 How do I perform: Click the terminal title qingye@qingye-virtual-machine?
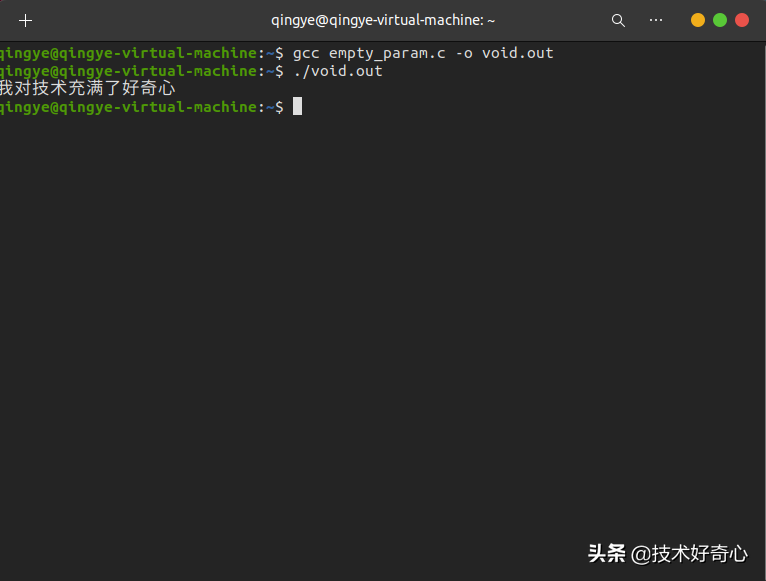pyautogui.click(x=383, y=20)
